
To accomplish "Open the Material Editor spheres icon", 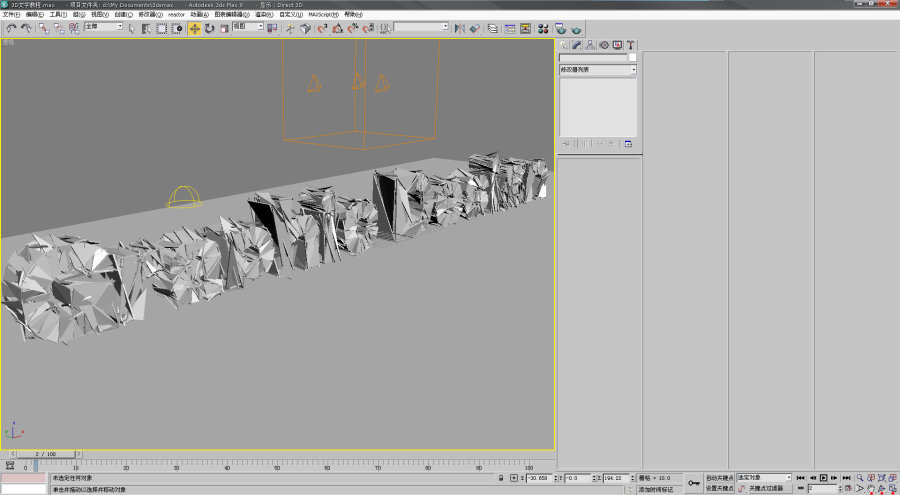I will pos(543,28).
